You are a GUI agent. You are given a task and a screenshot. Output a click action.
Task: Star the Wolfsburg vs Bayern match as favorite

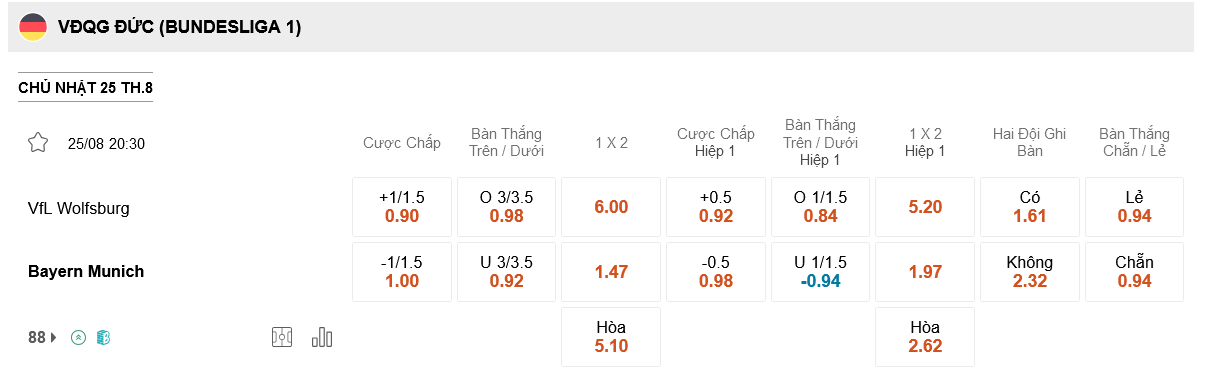click(38, 143)
